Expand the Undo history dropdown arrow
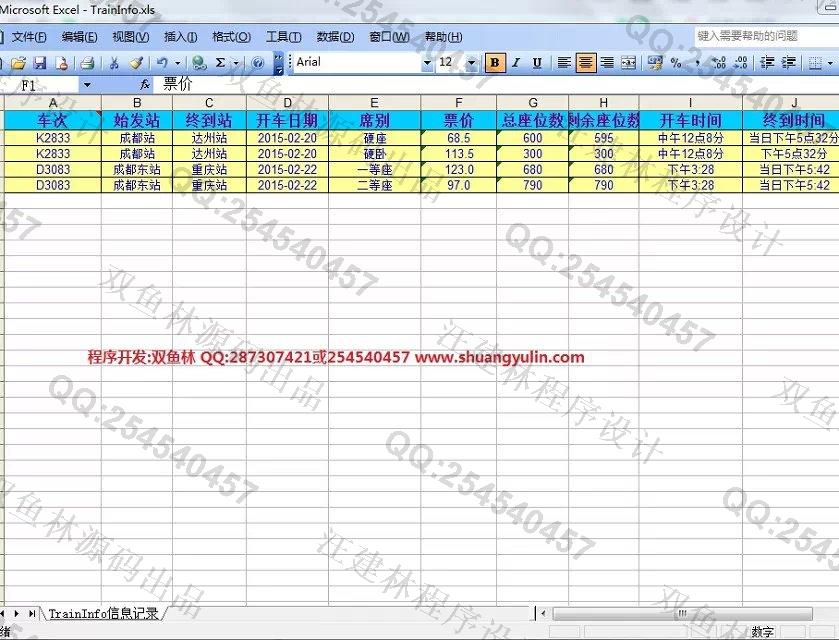Viewport: 839px width, 640px height. [177, 63]
